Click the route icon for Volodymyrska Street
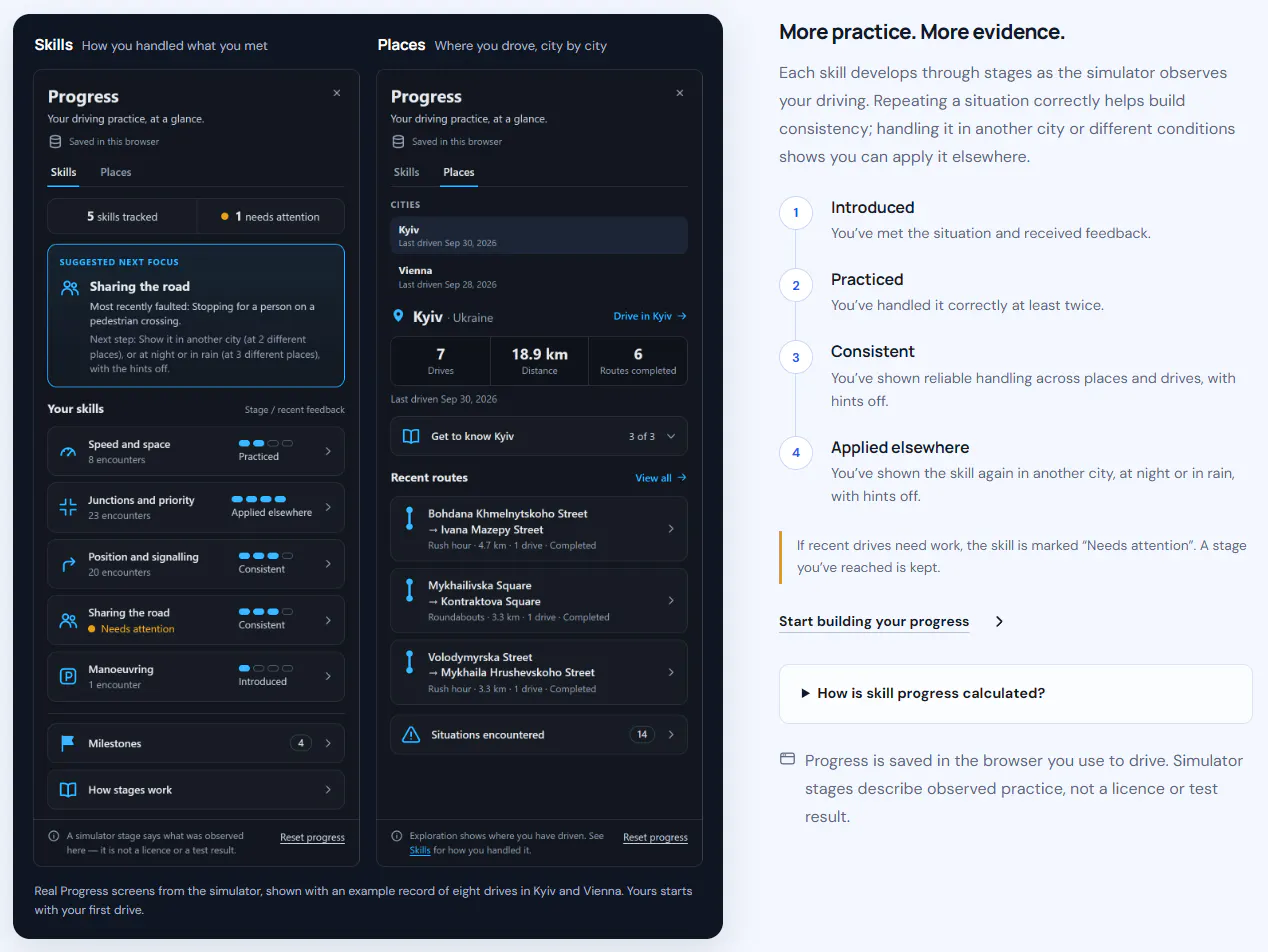 click(409, 662)
